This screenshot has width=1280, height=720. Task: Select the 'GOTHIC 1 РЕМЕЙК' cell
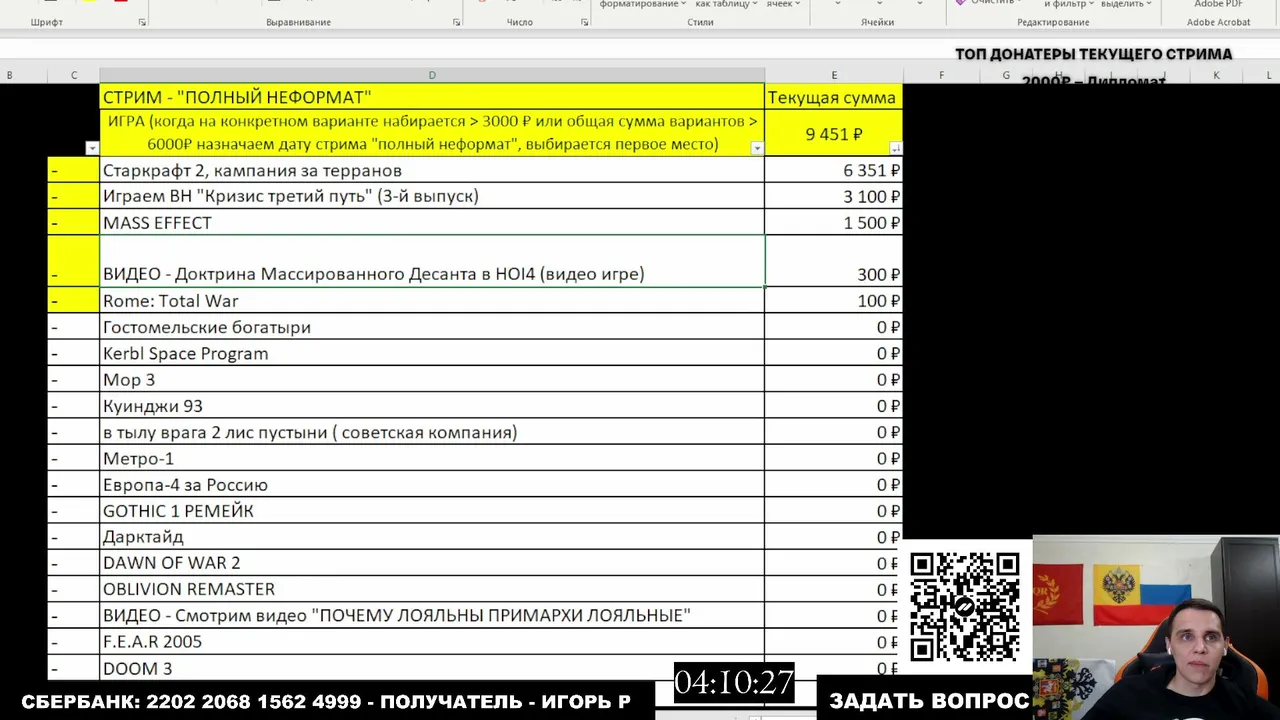click(x=432, y=511)
